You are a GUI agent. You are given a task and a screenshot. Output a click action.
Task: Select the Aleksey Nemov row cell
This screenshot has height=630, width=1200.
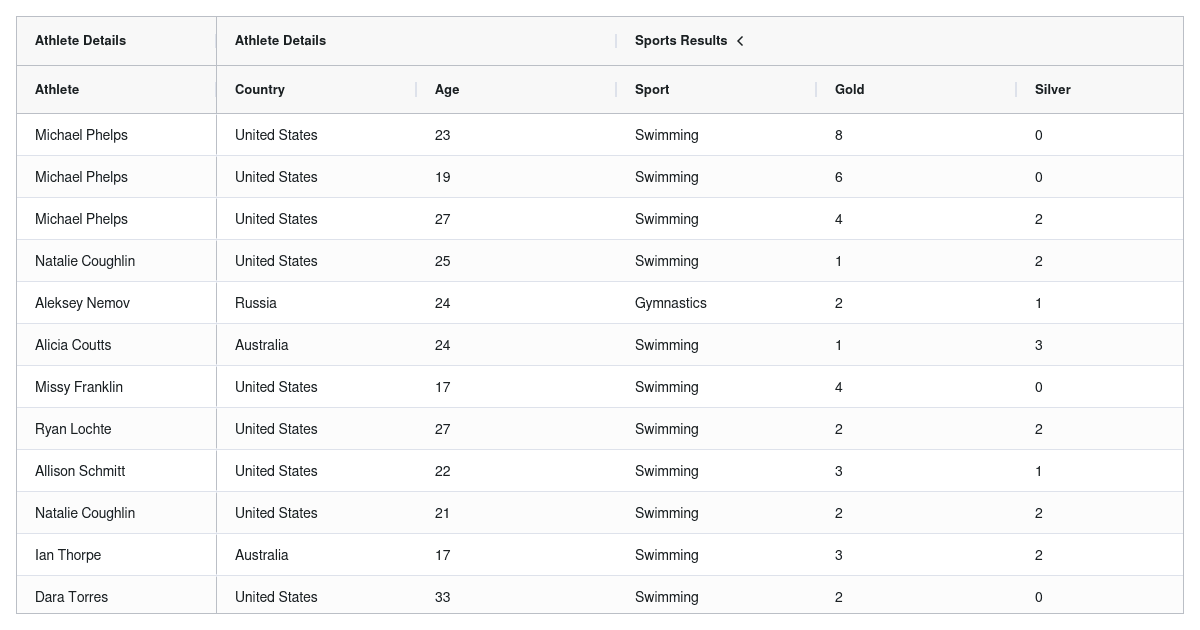[x=117, y=303]
